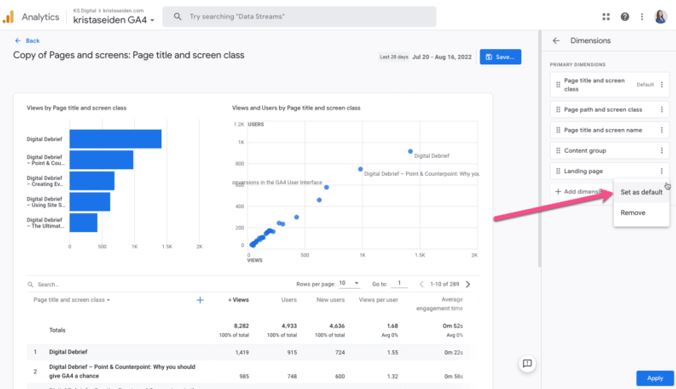Image resolution: width=676 pixels, height=389 pixels.
Task: Click the Back link
Action: point(27,41)
